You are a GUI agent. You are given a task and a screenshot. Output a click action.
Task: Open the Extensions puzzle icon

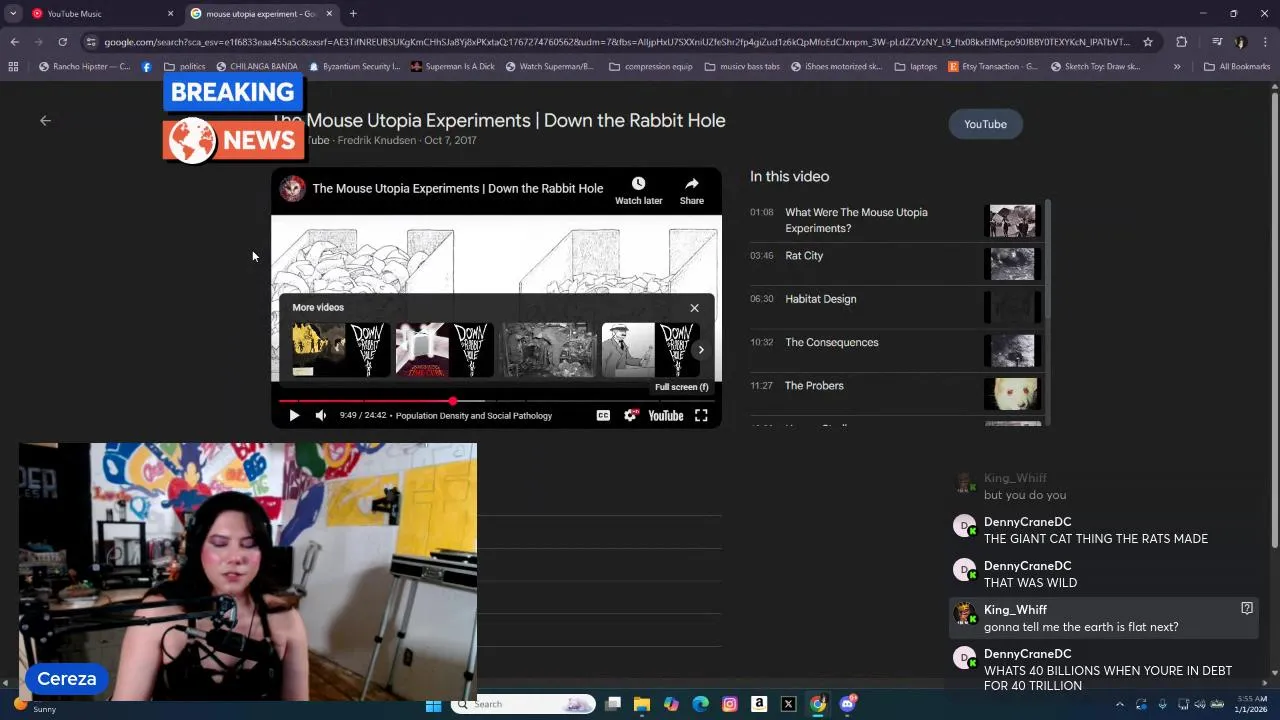(x=1181, y=42)
